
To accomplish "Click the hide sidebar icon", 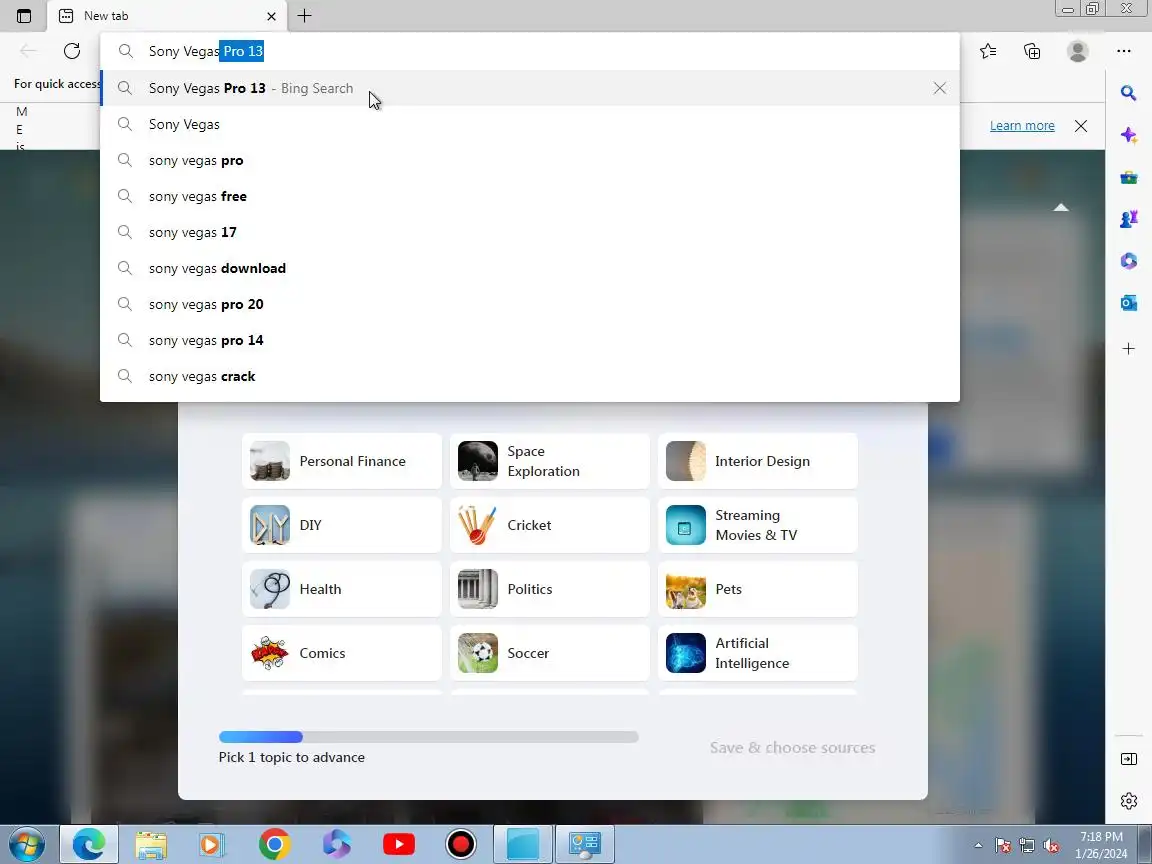I will [x=1128, y=759].
